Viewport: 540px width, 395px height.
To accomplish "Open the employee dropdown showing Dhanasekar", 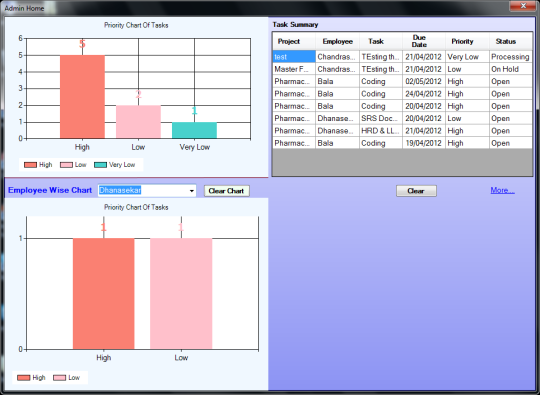I will [x=191, y=190].
